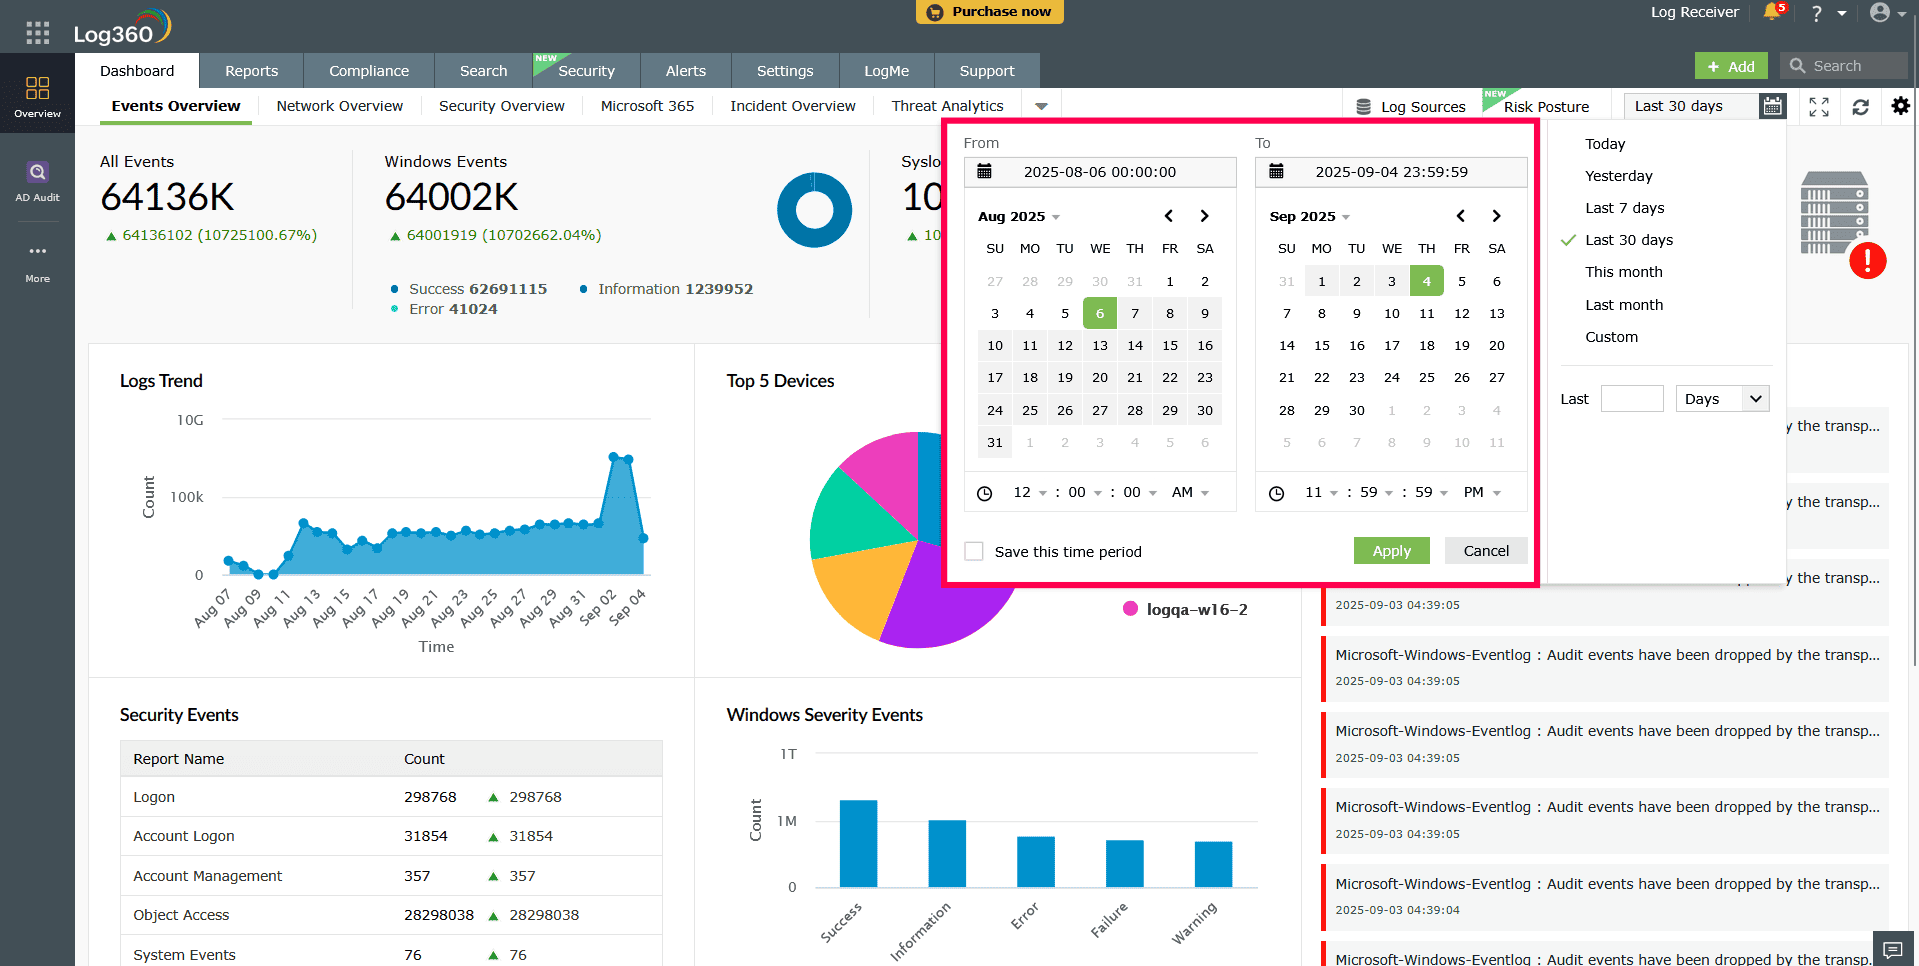Open More options in sidebar
1919x966 pixels.
click(x=37, y=263)
